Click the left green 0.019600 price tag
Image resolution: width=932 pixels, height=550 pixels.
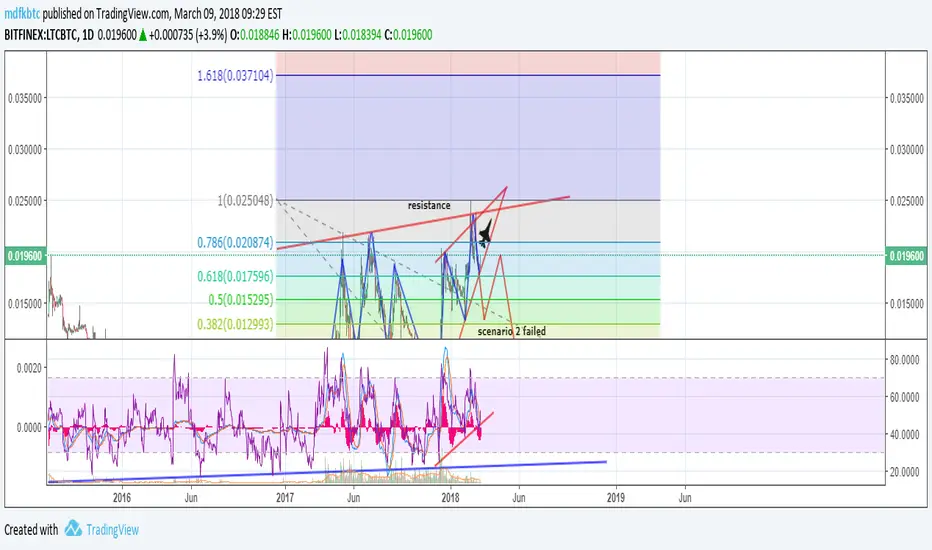[26, 256]
